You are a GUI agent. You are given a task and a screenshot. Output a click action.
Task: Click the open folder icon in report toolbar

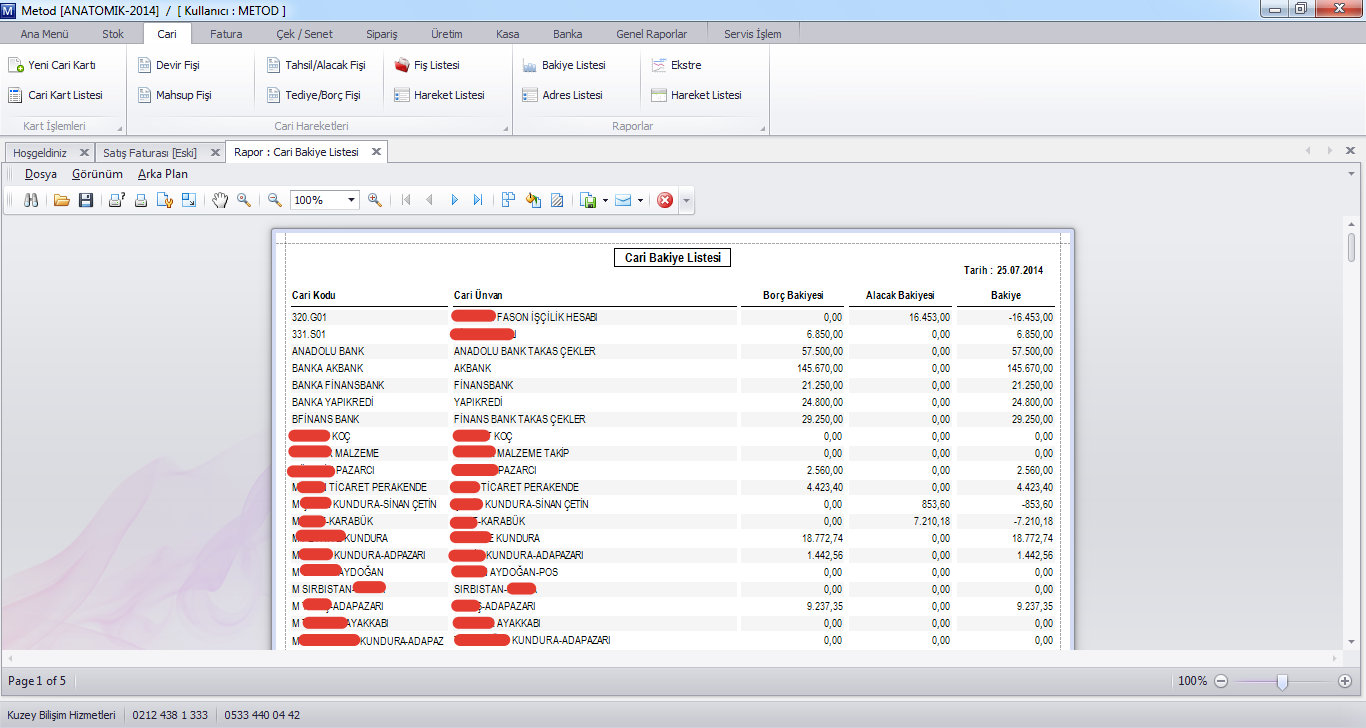coord(62,200)
